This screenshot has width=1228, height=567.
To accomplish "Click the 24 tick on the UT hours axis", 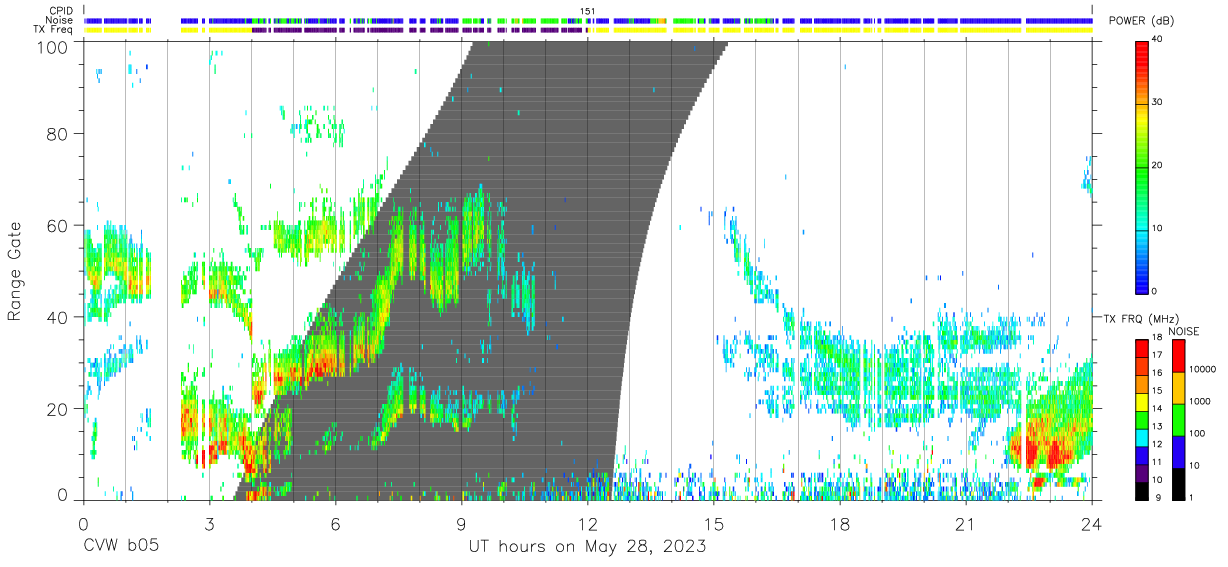I will click(x=1091, y=523).
